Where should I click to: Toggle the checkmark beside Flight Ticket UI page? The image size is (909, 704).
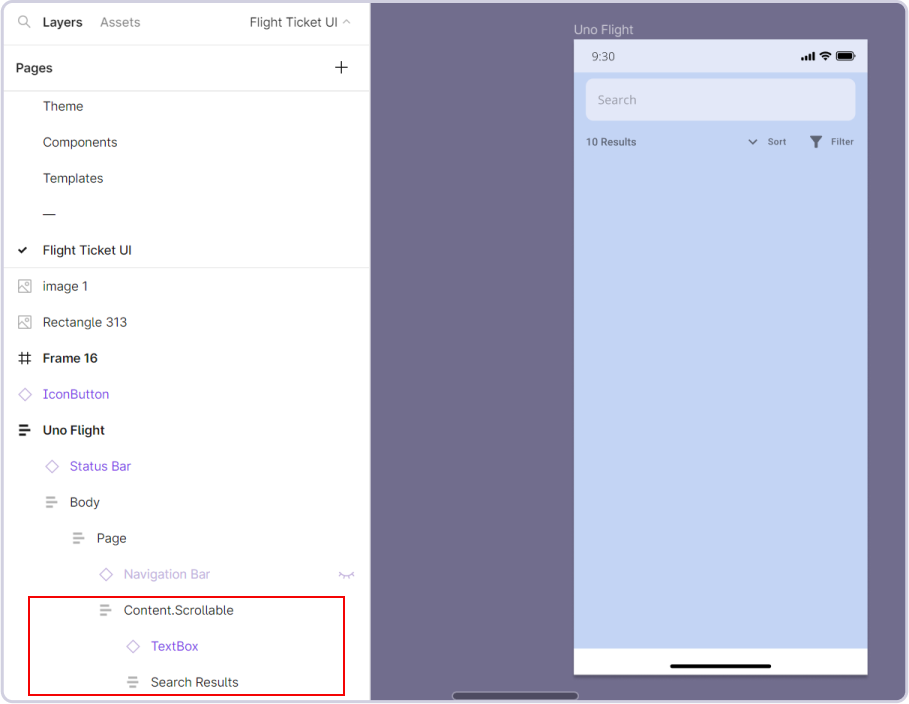pyautogui.click(x=22, y=250)
